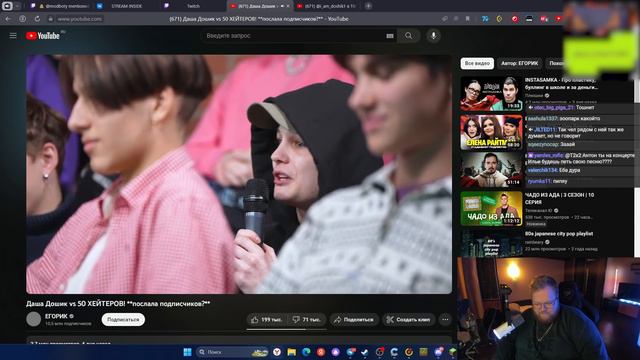Switch to the first moderator Twitch tab
This screenshot has width=640, height=360.
click(60, 6)
